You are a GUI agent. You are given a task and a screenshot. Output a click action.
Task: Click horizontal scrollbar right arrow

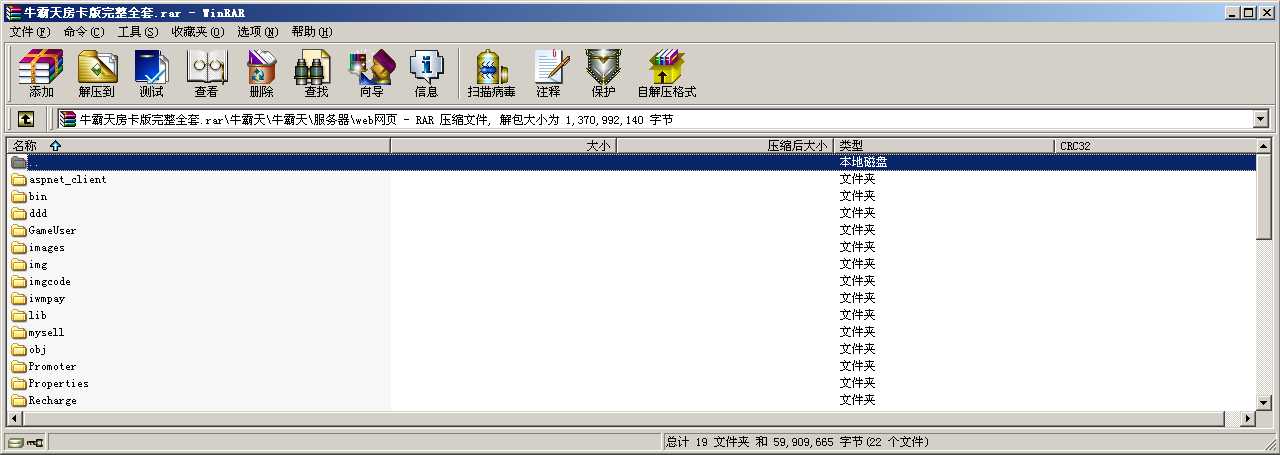[x=1247, y=418]
